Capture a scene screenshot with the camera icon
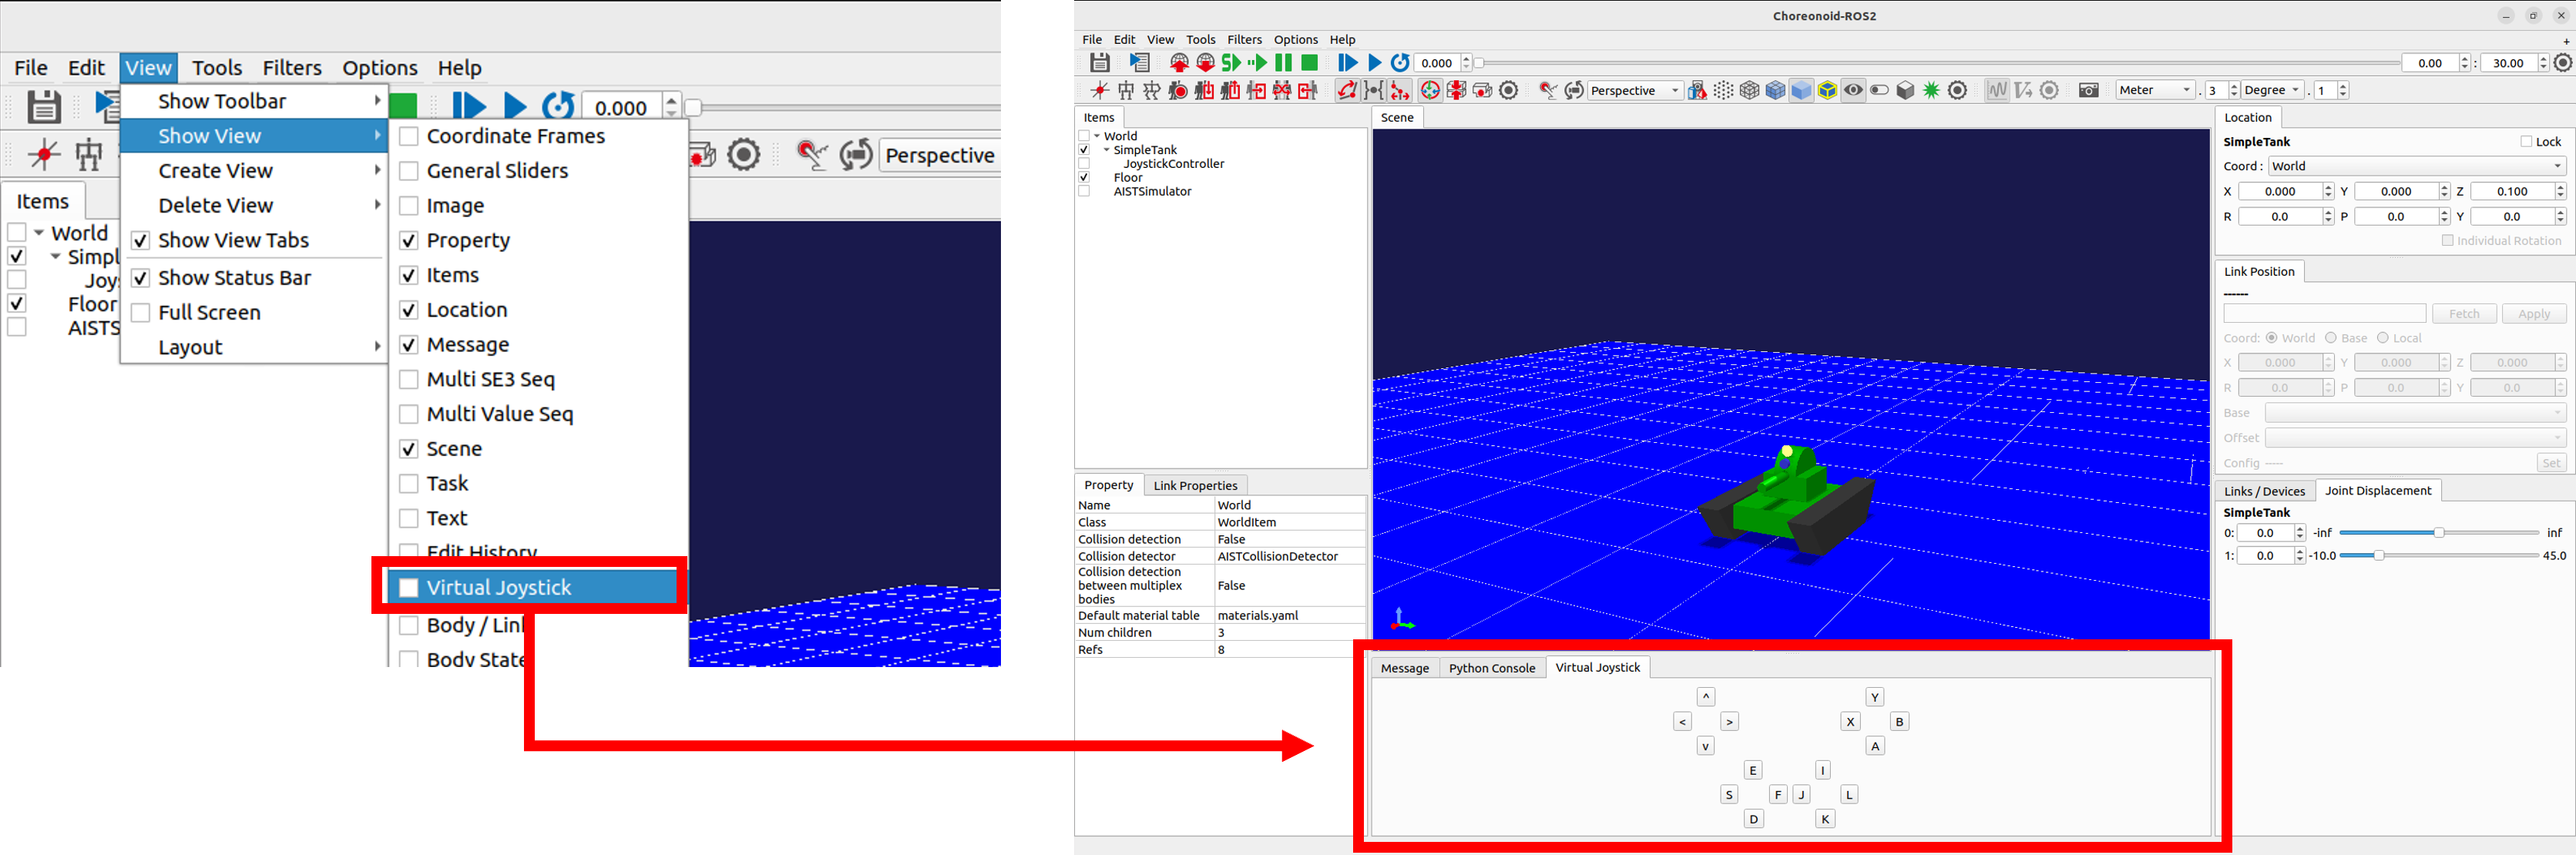This screenshot has height=855, width=2576. click(2089, 90)
